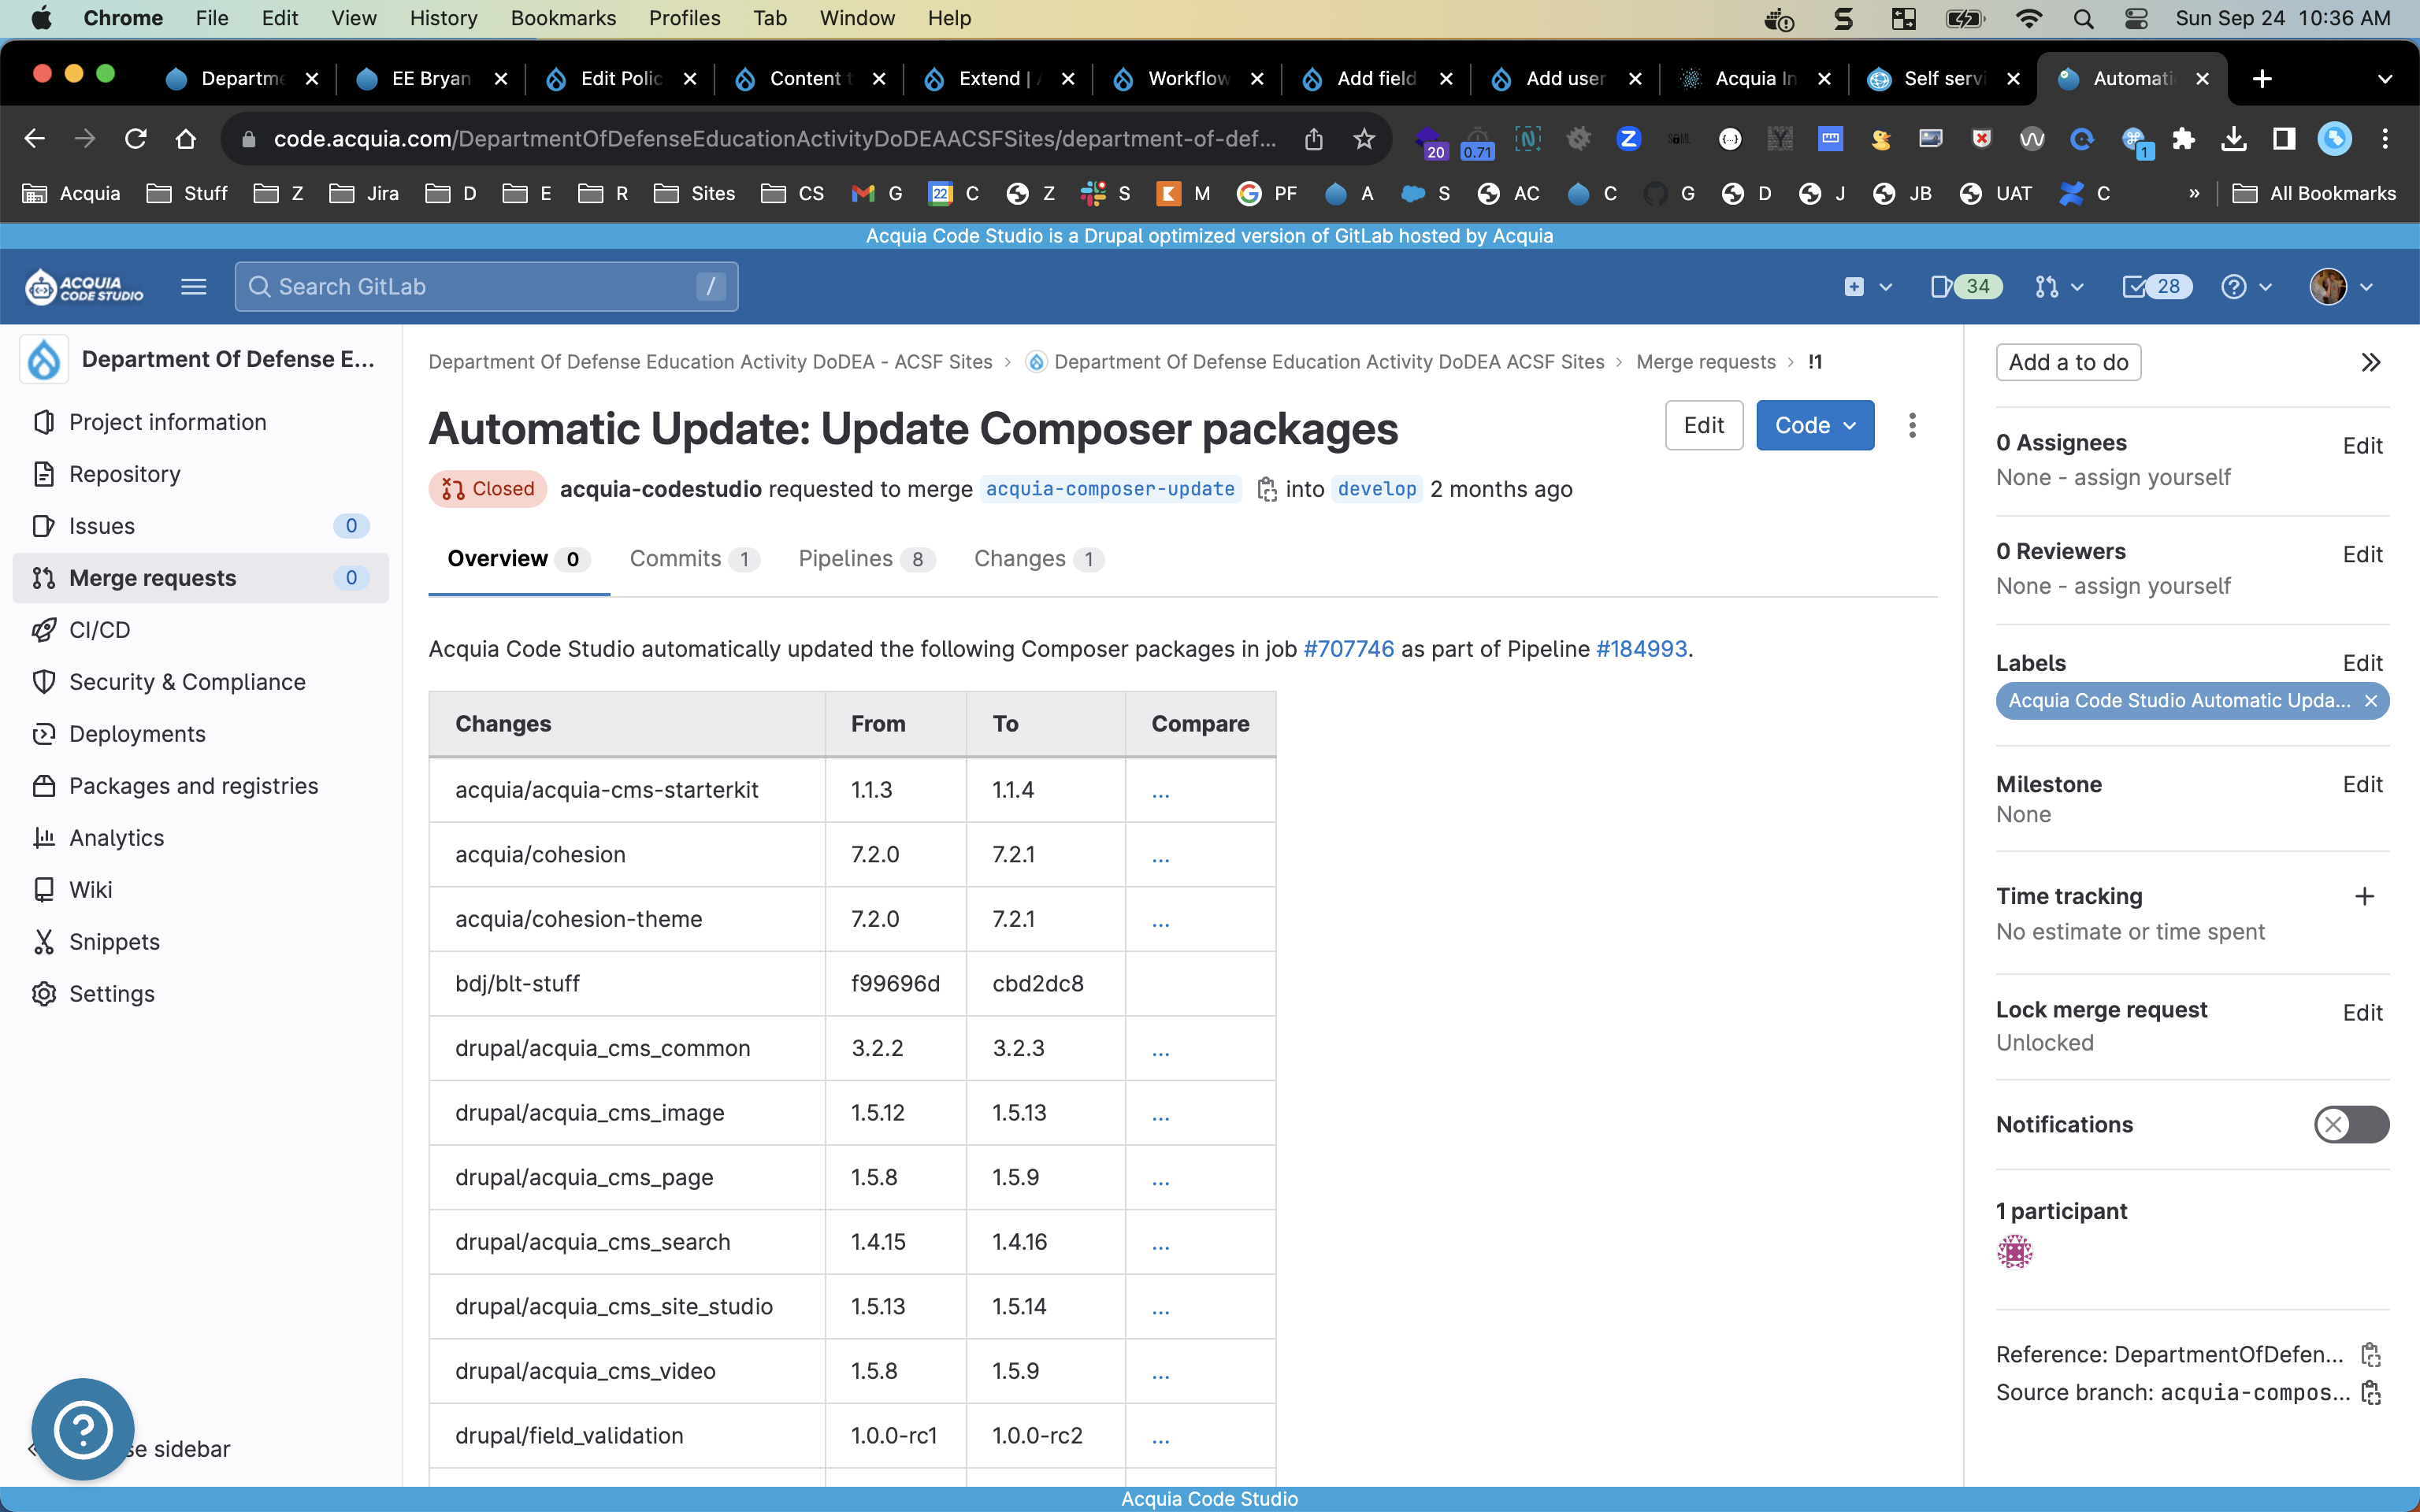The height and width of the screenshot is (1512, 2420).
Task: Expand the Code dropdown button
Action: click(x=1815, y=425)
